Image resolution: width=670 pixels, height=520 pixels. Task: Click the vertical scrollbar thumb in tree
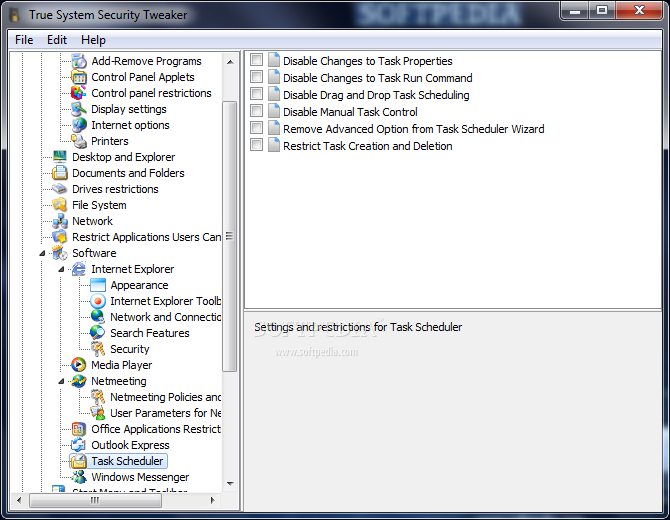click(230, 236)
